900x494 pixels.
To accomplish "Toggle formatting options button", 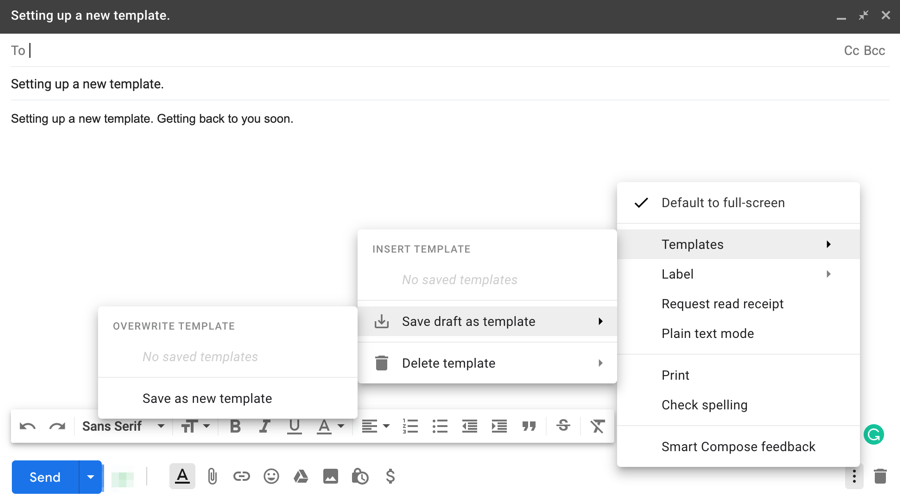I will click(x=182, y=476).
